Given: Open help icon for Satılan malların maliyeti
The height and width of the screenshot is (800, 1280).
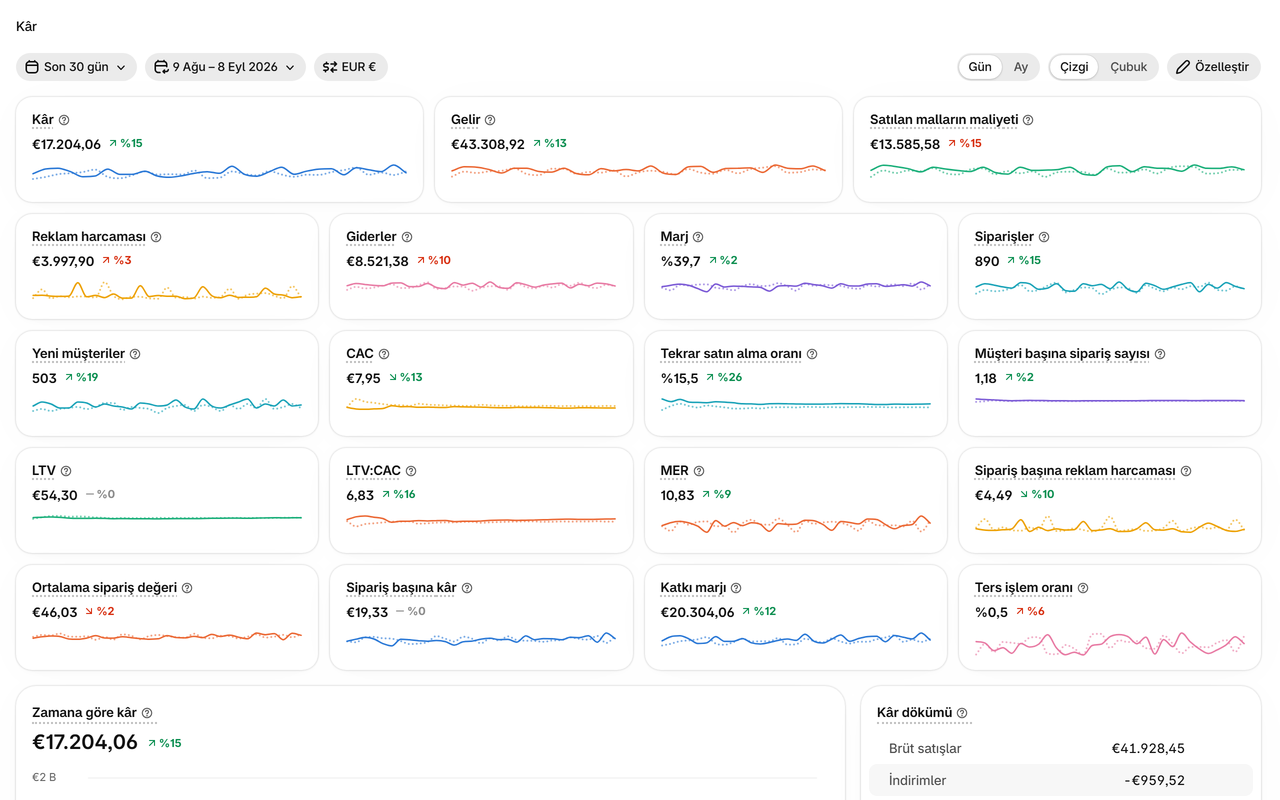Looking at the screenshot, I should click(x=1028, y=120).
